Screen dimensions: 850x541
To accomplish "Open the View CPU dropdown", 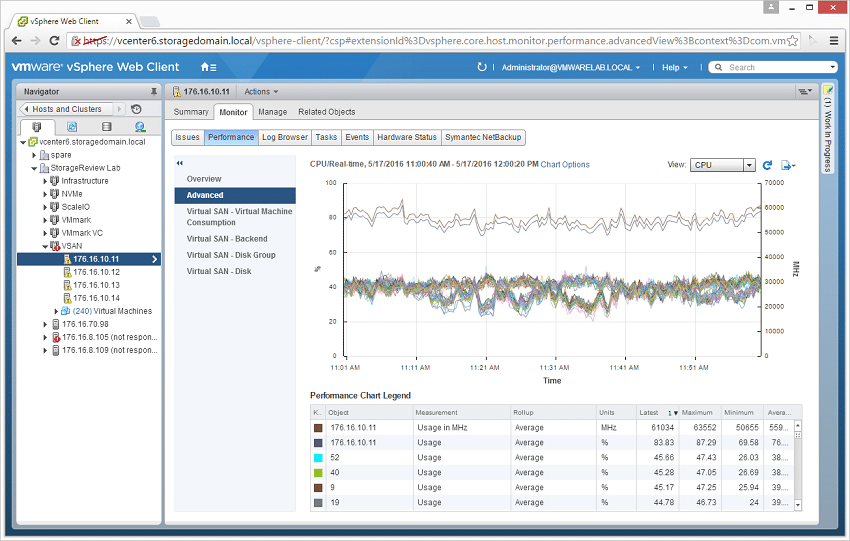I will point(722,165).
